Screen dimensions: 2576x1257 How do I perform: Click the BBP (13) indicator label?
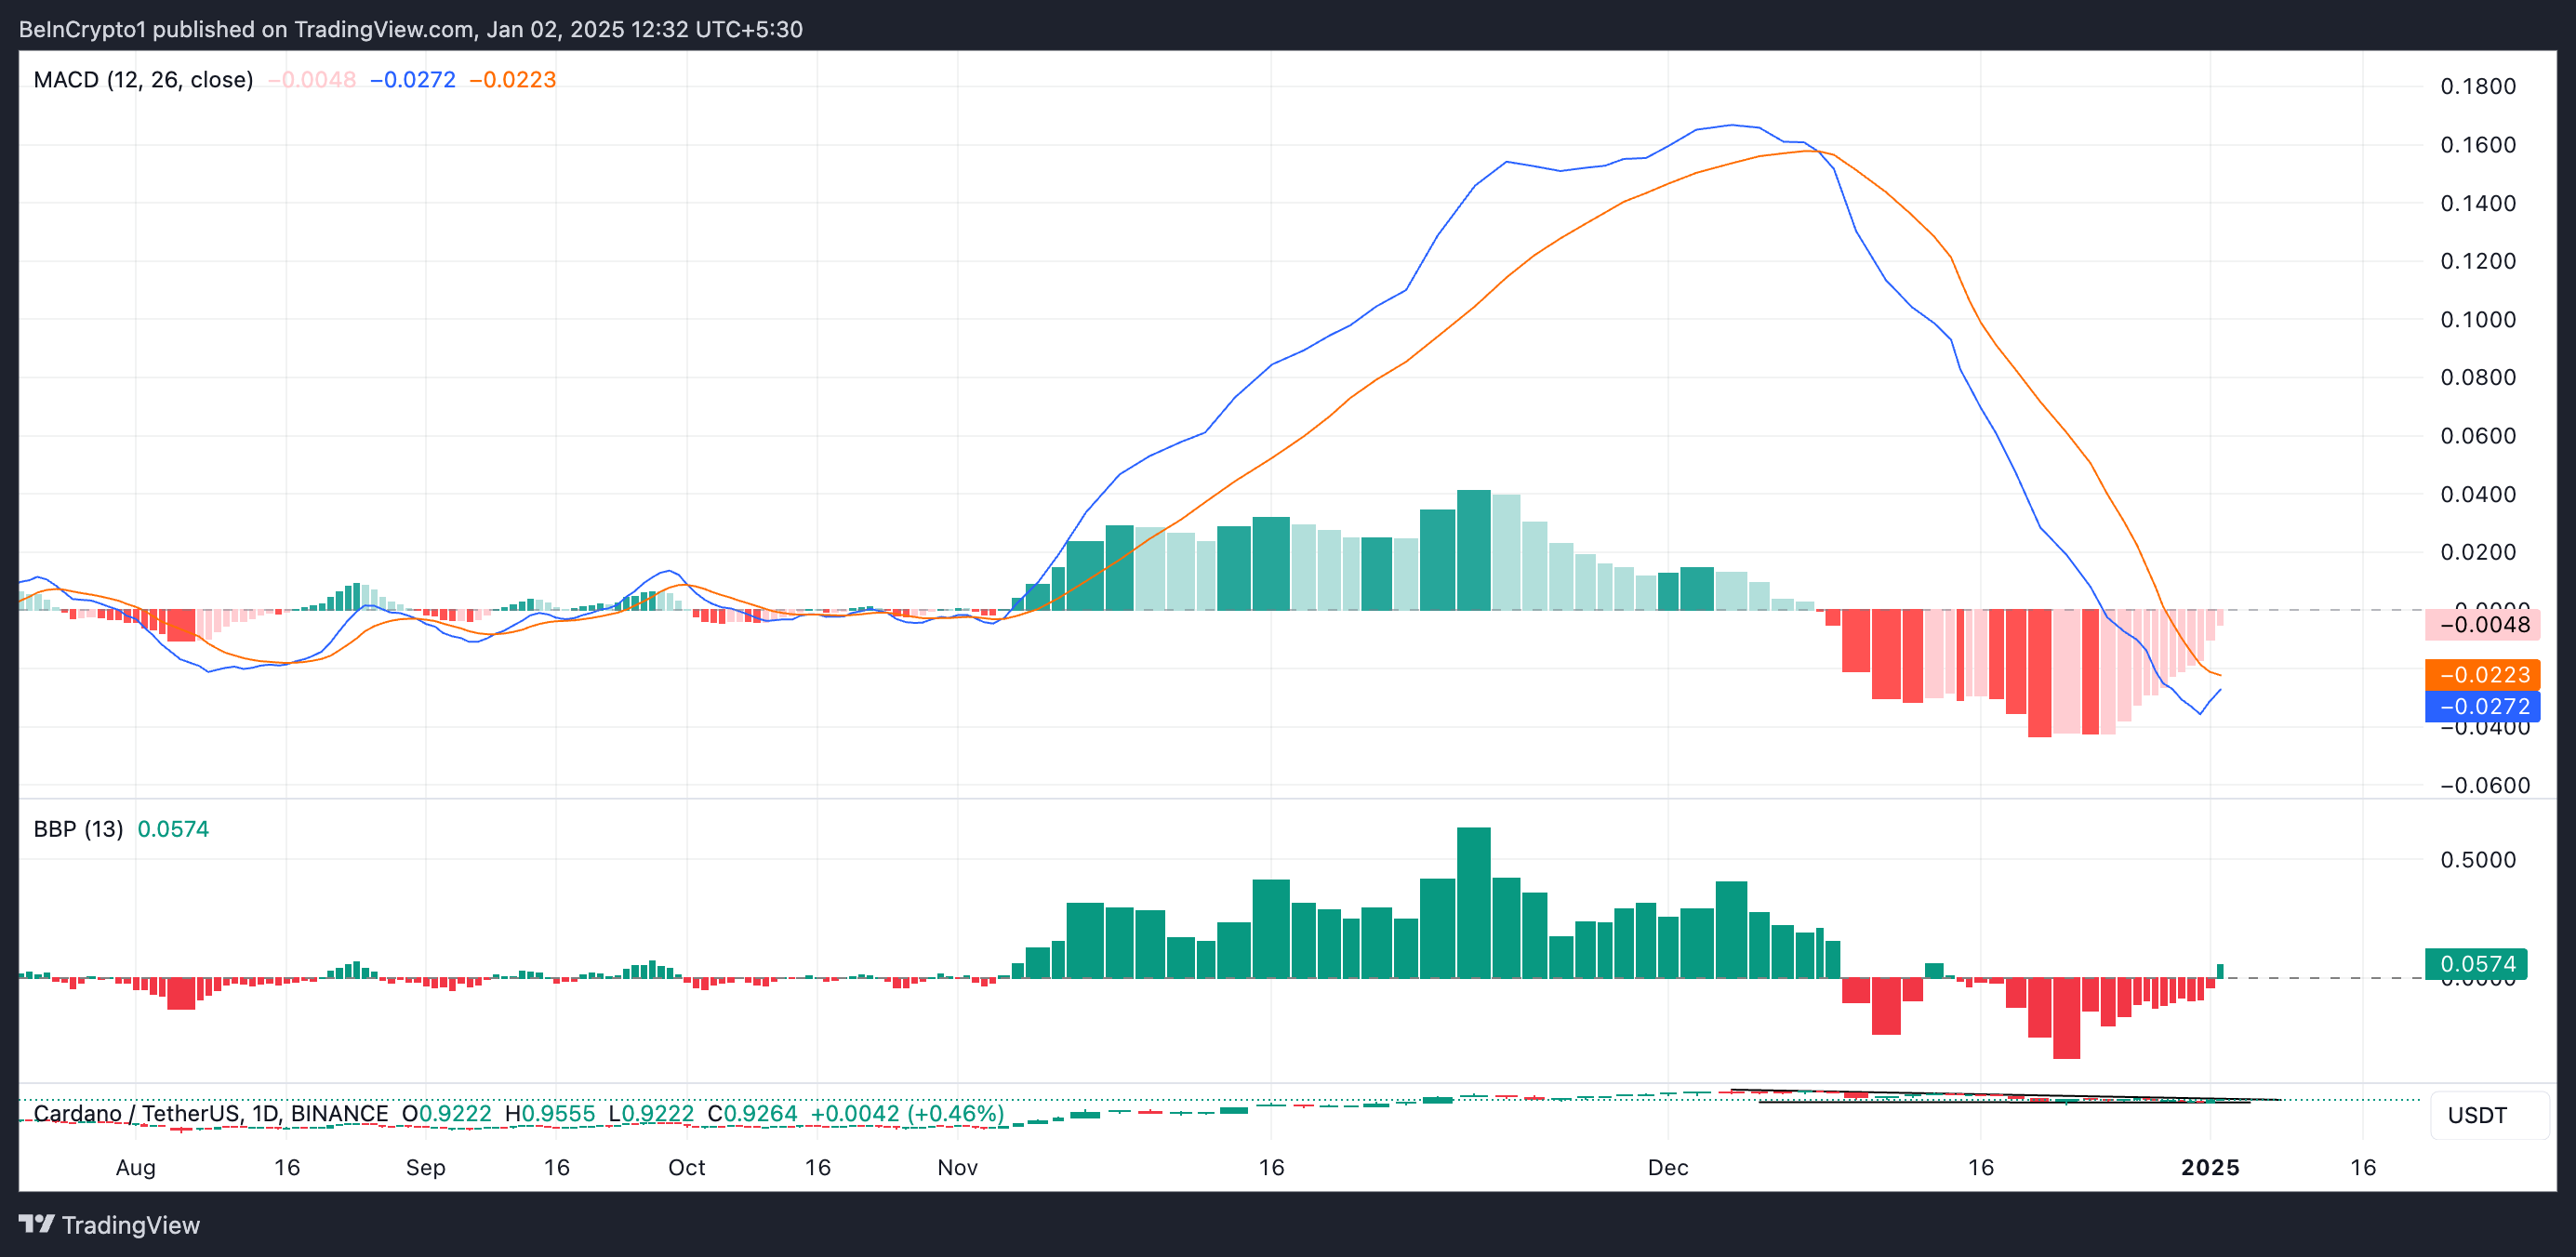[78, 829]
